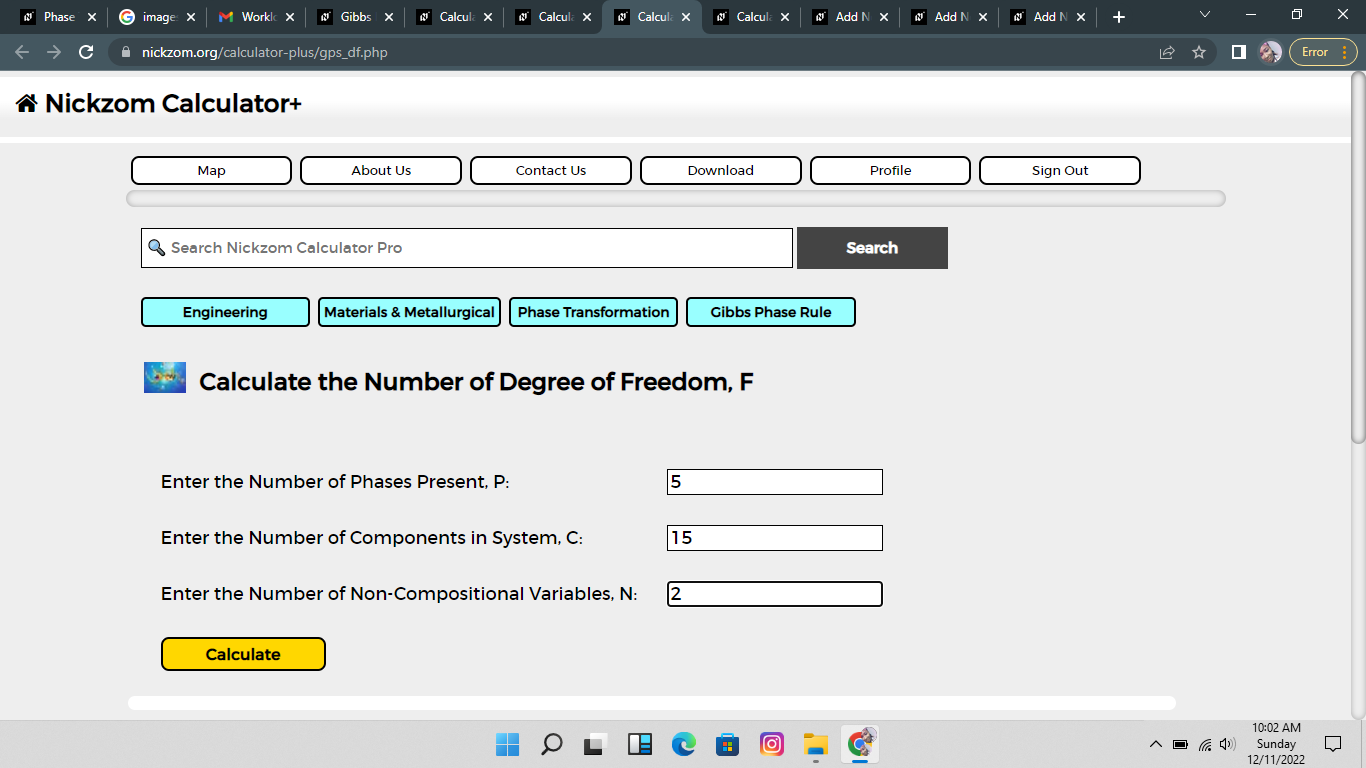Open Materials & Metallurgical breadcrumb
1366x768 pixels.
409,312
